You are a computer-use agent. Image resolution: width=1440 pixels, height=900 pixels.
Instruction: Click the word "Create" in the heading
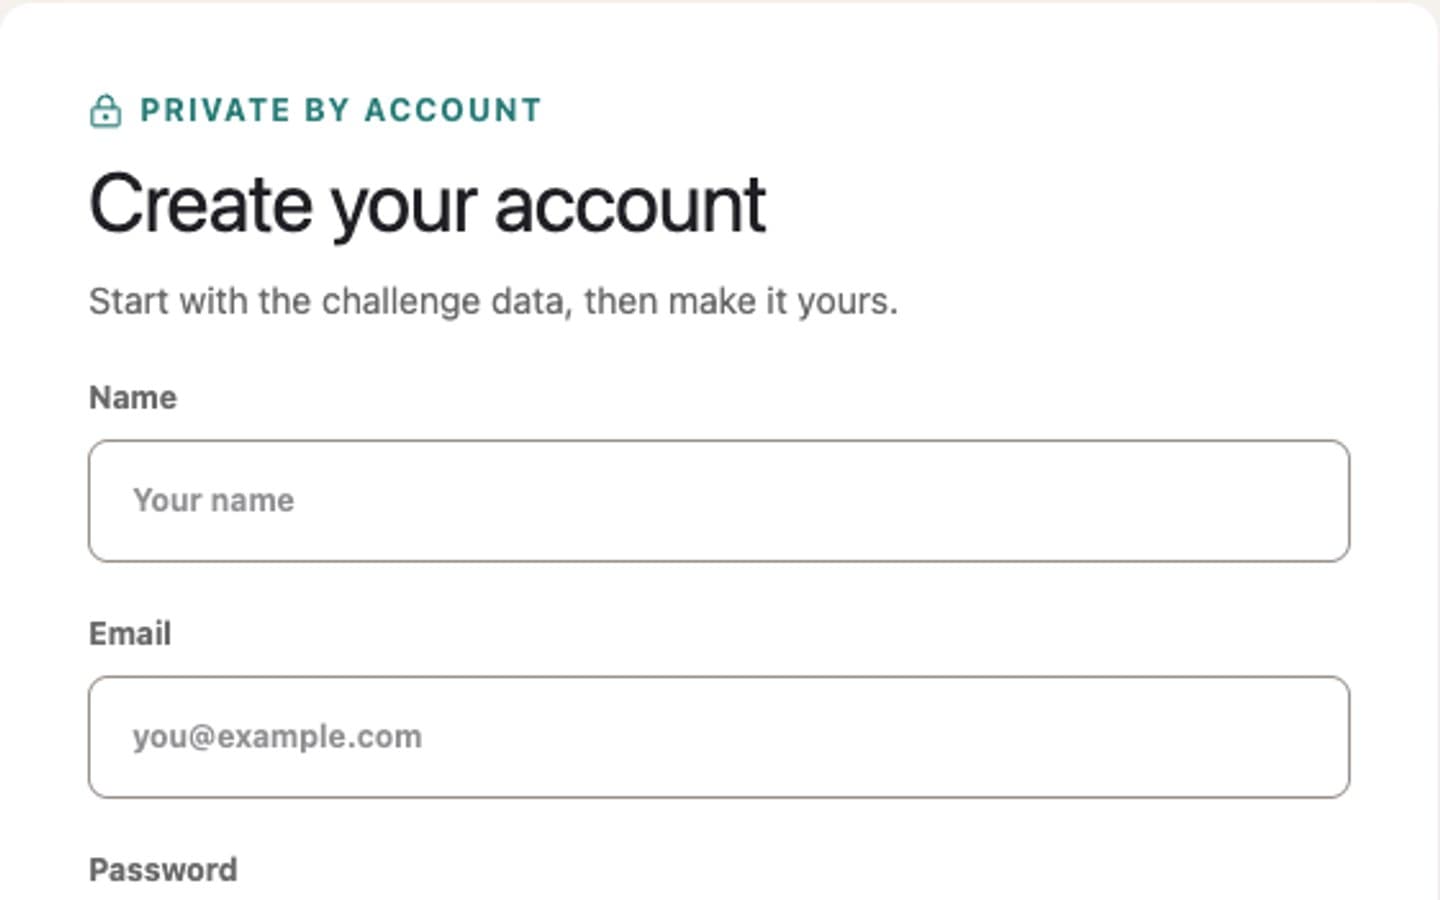[201, 203]
